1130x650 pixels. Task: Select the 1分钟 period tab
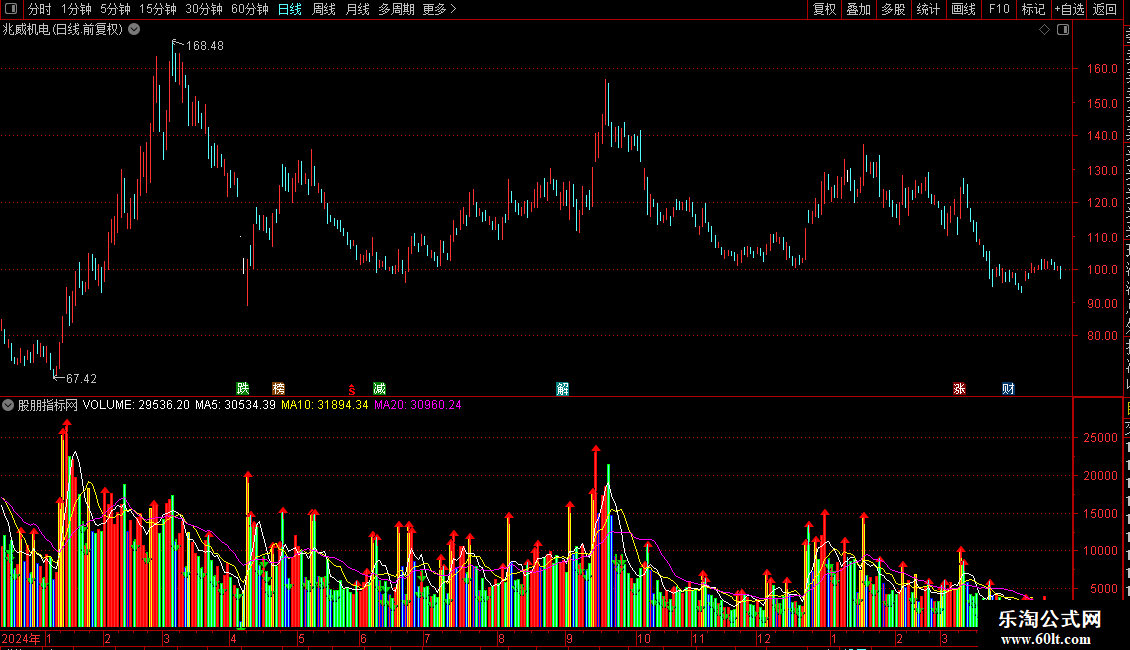tap(76, 9)
